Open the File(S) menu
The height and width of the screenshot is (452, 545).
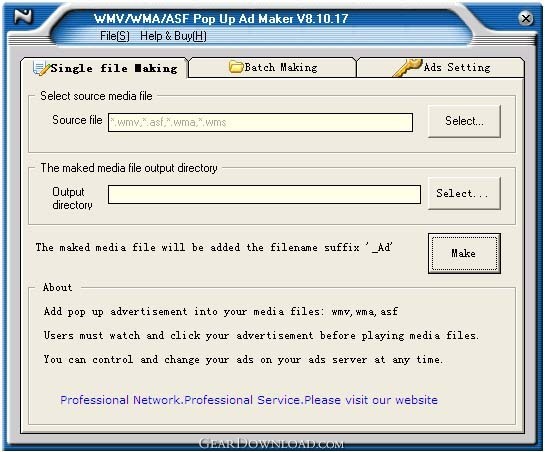coord(115,36)
